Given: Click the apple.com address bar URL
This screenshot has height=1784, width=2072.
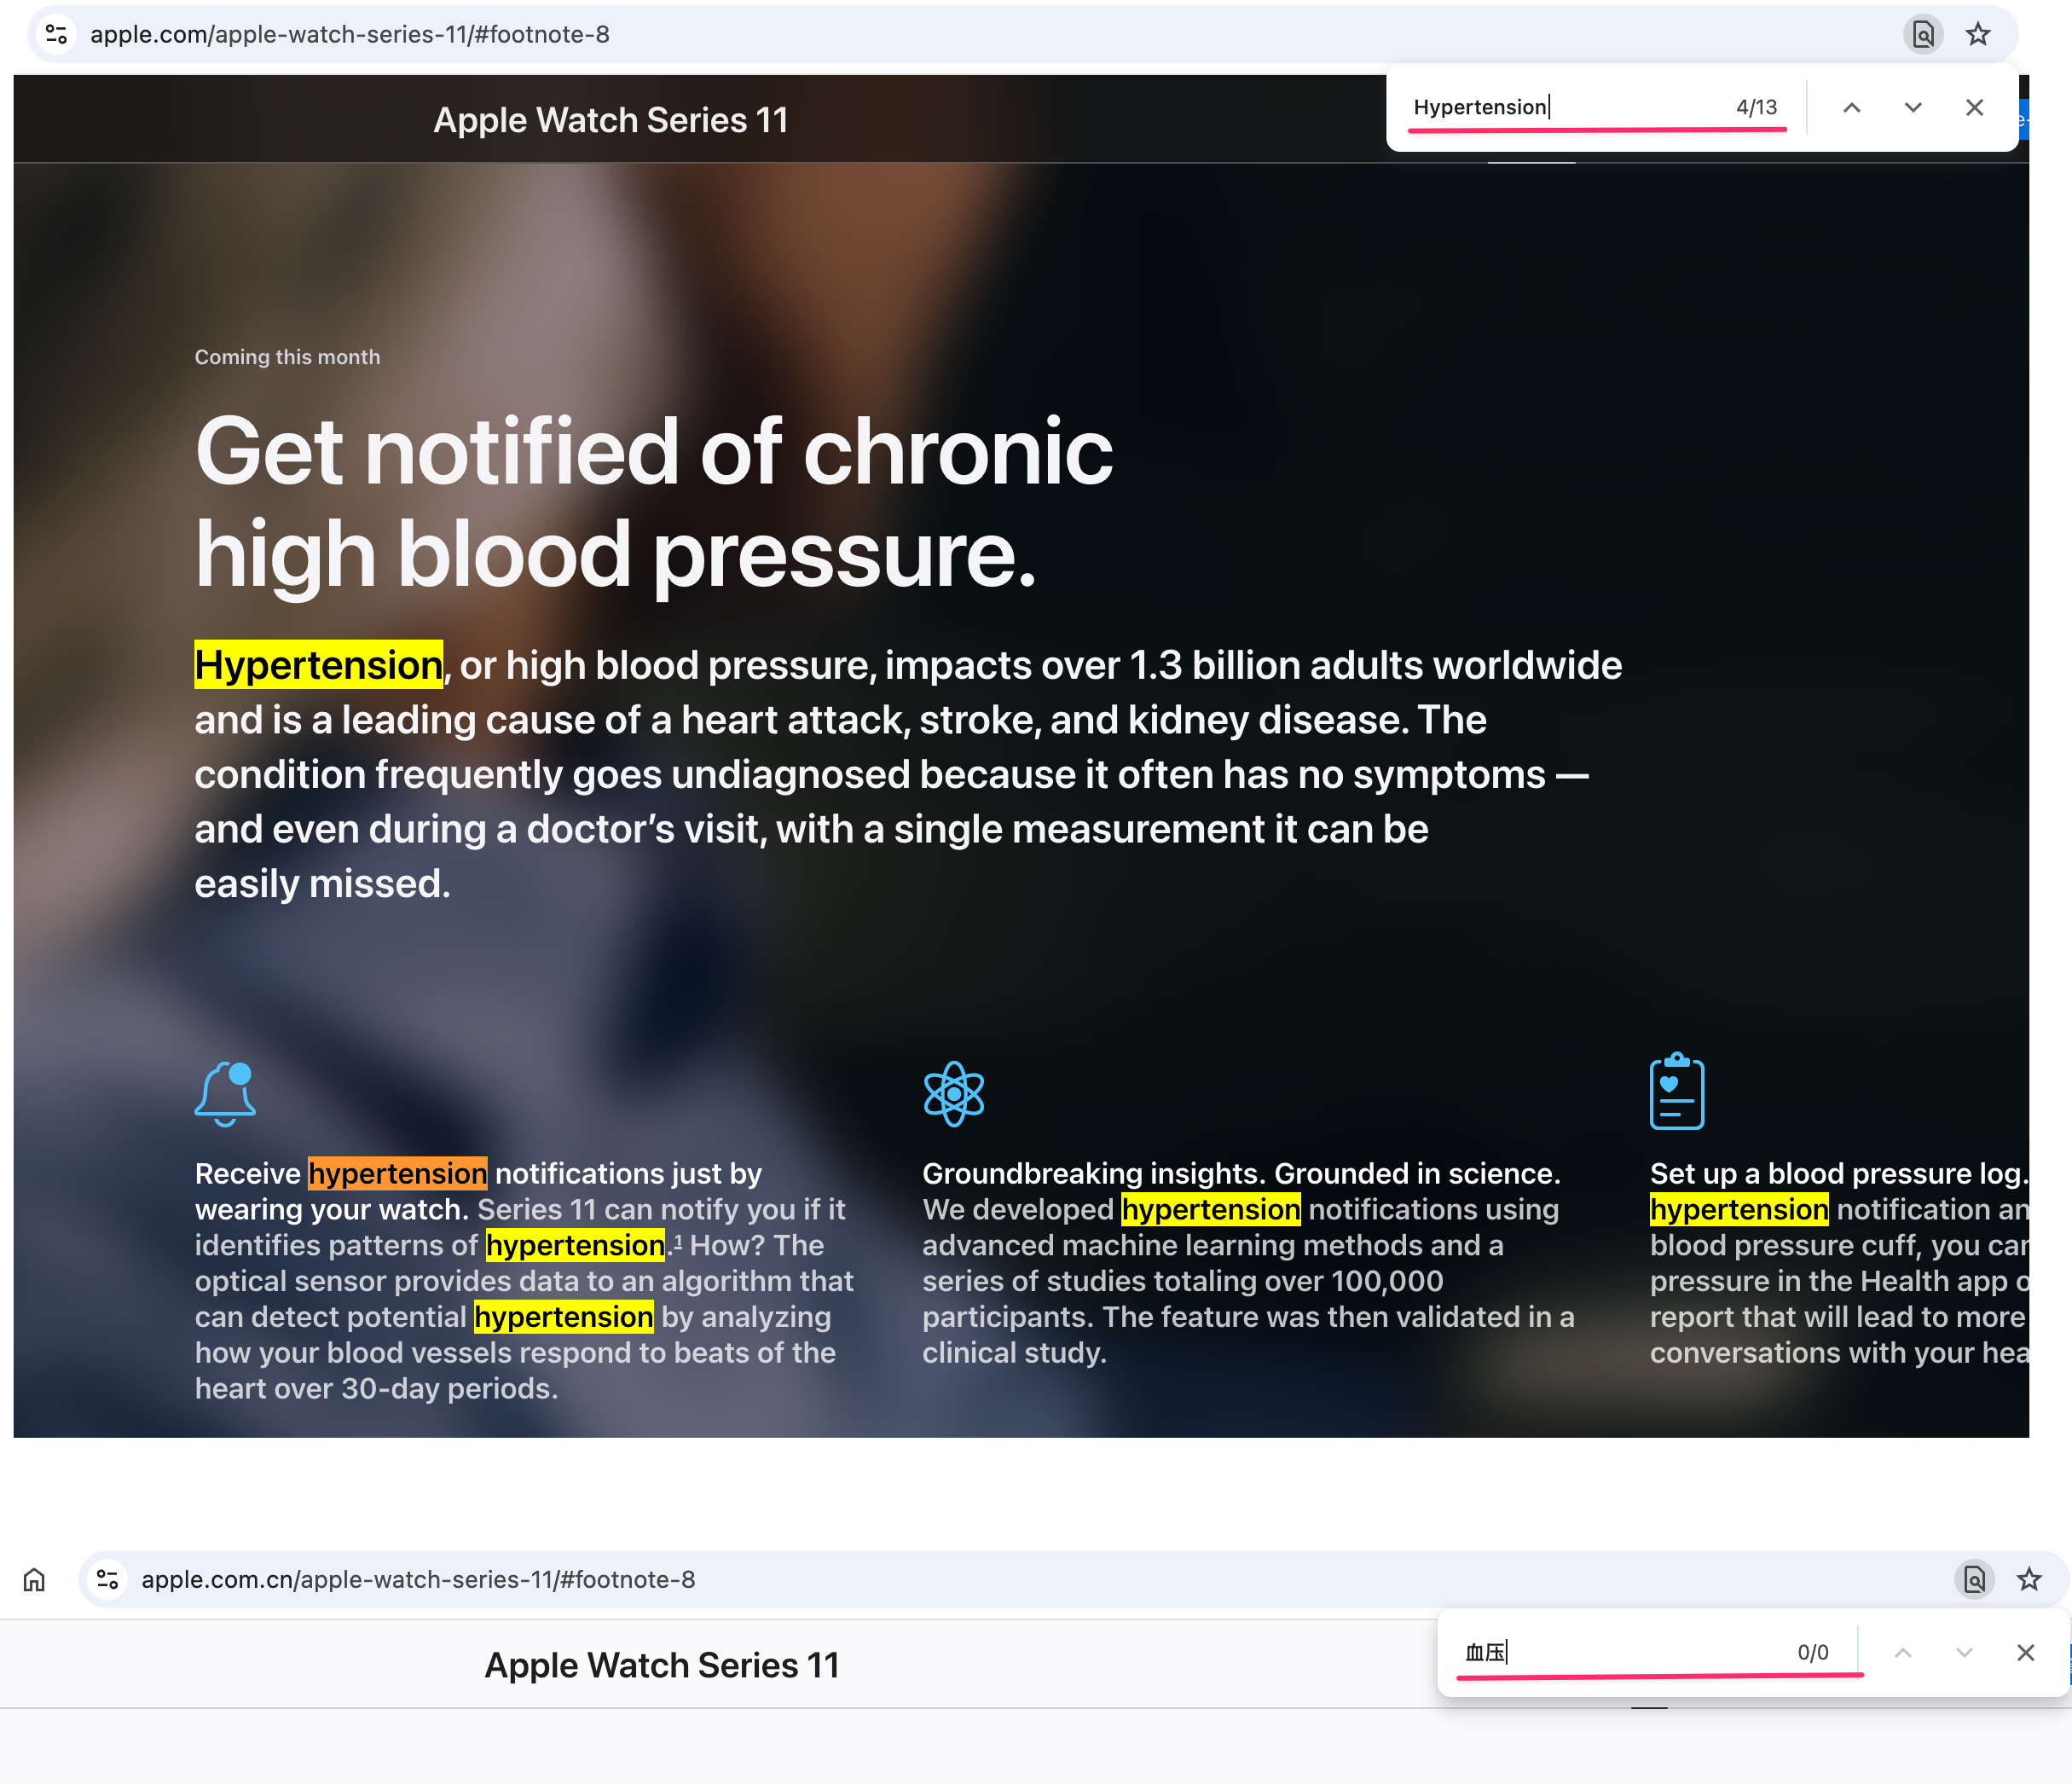Looking at the screenshot, I should click(x=350, y=34).
